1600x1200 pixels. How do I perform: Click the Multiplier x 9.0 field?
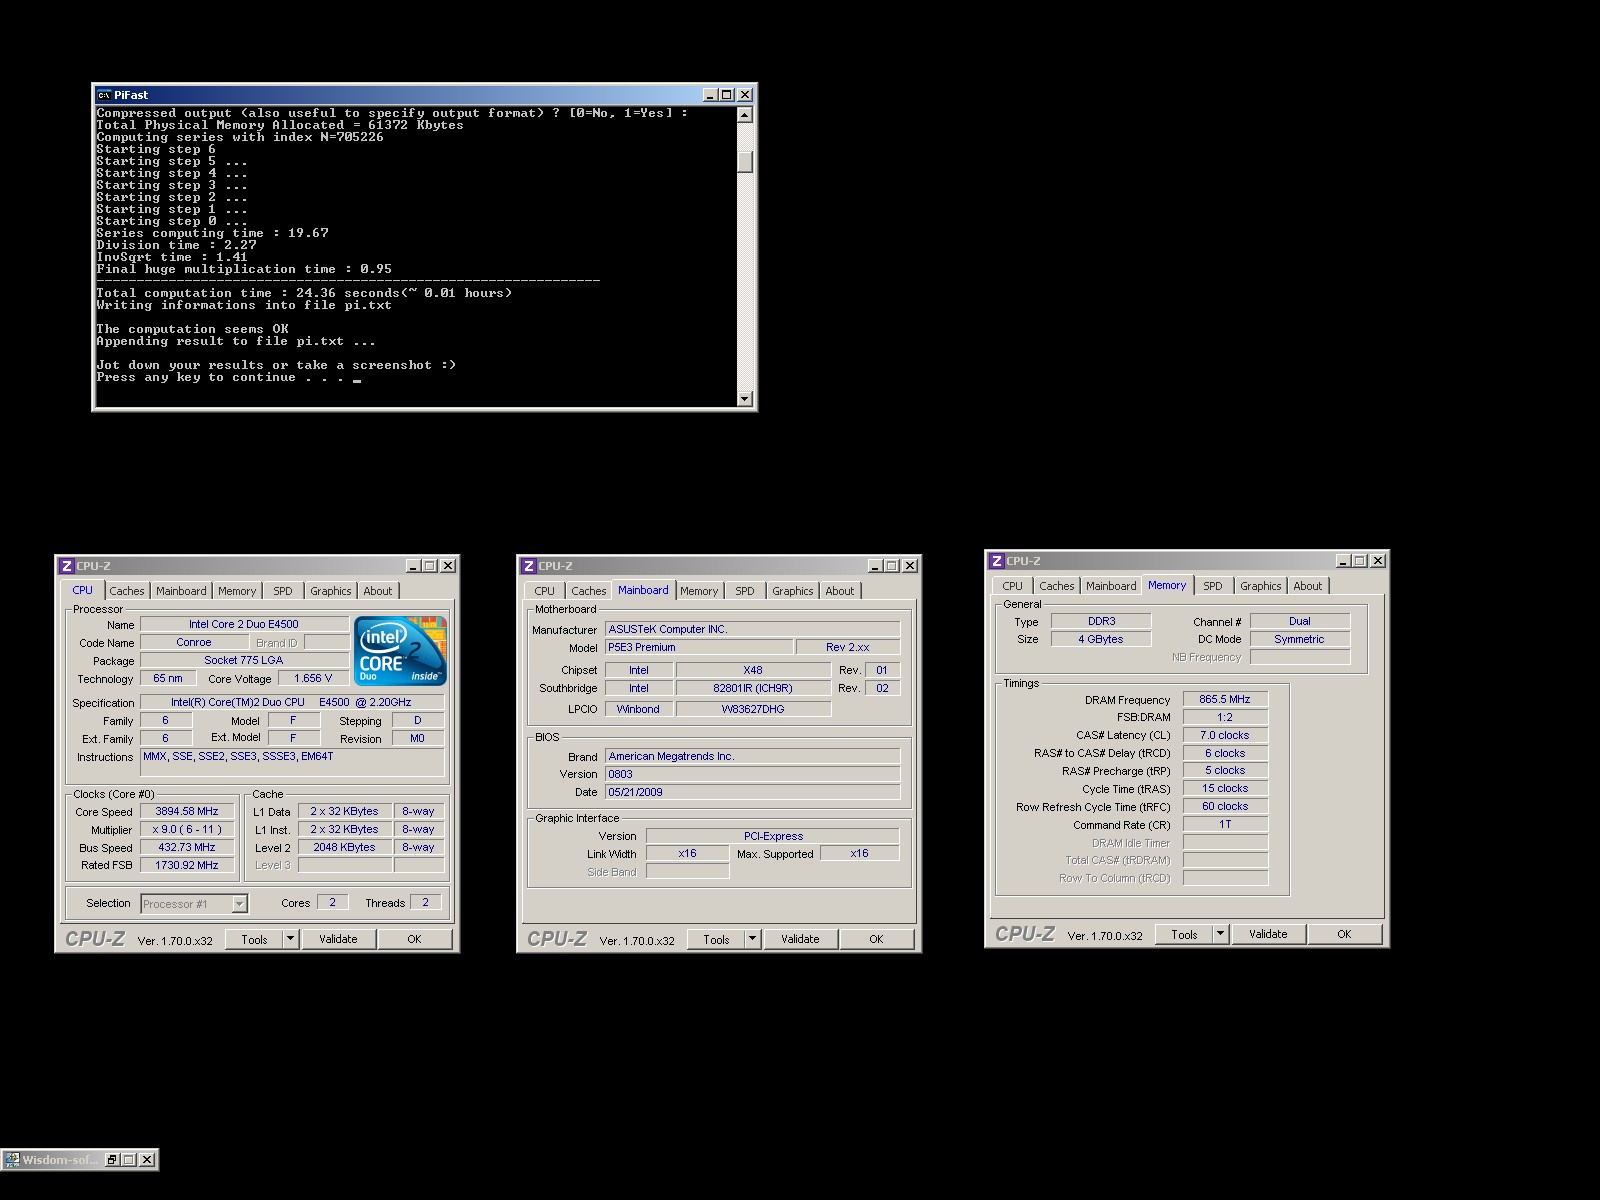point(187,829)
